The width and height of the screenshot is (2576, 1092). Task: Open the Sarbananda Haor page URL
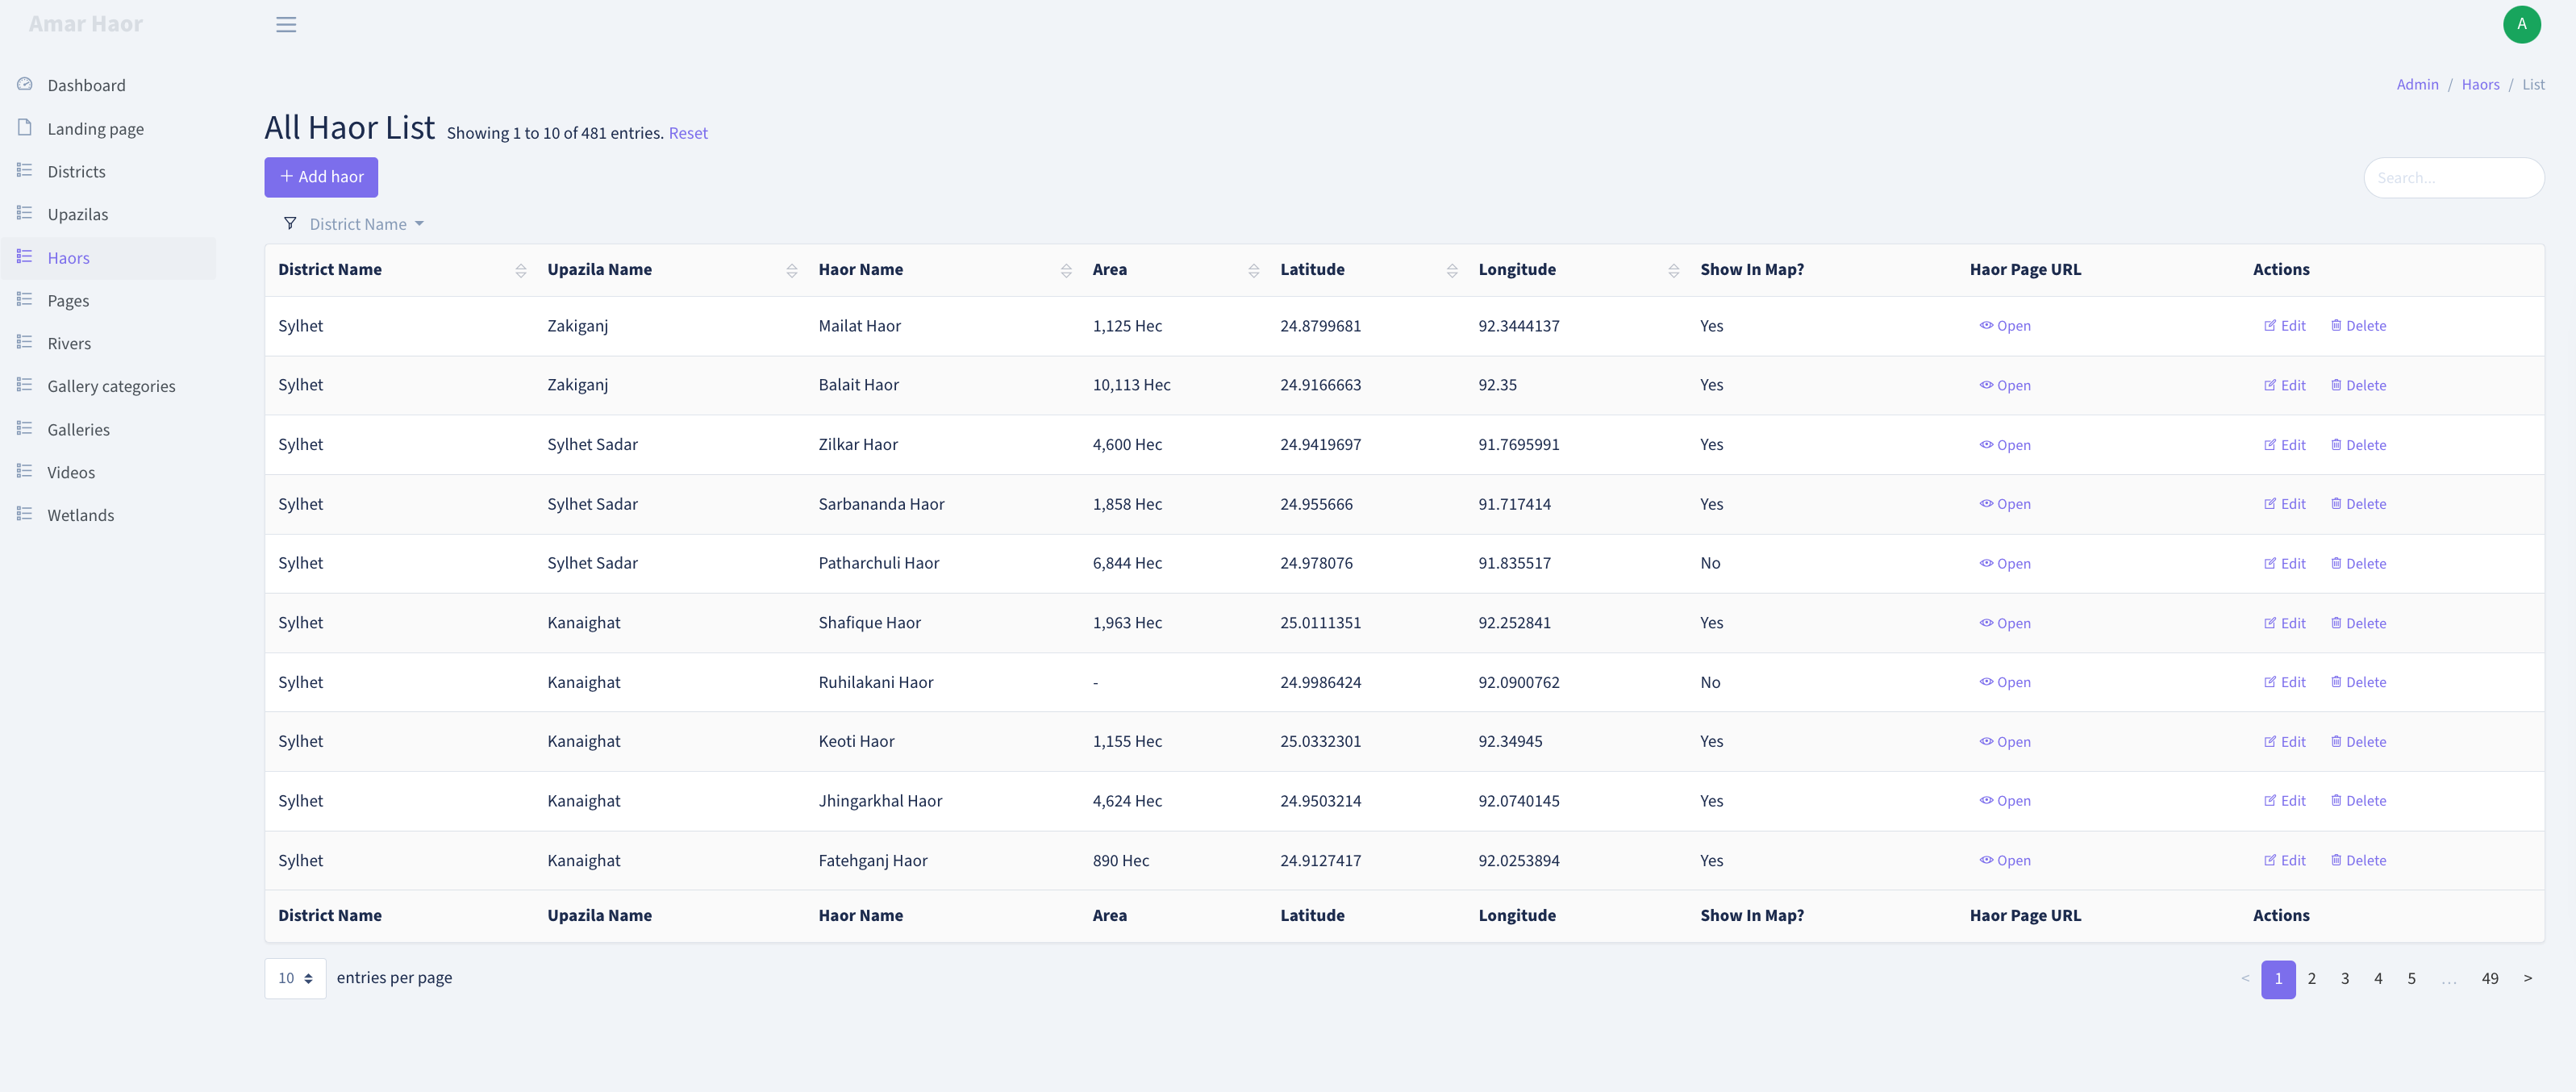coord(2005,504)
